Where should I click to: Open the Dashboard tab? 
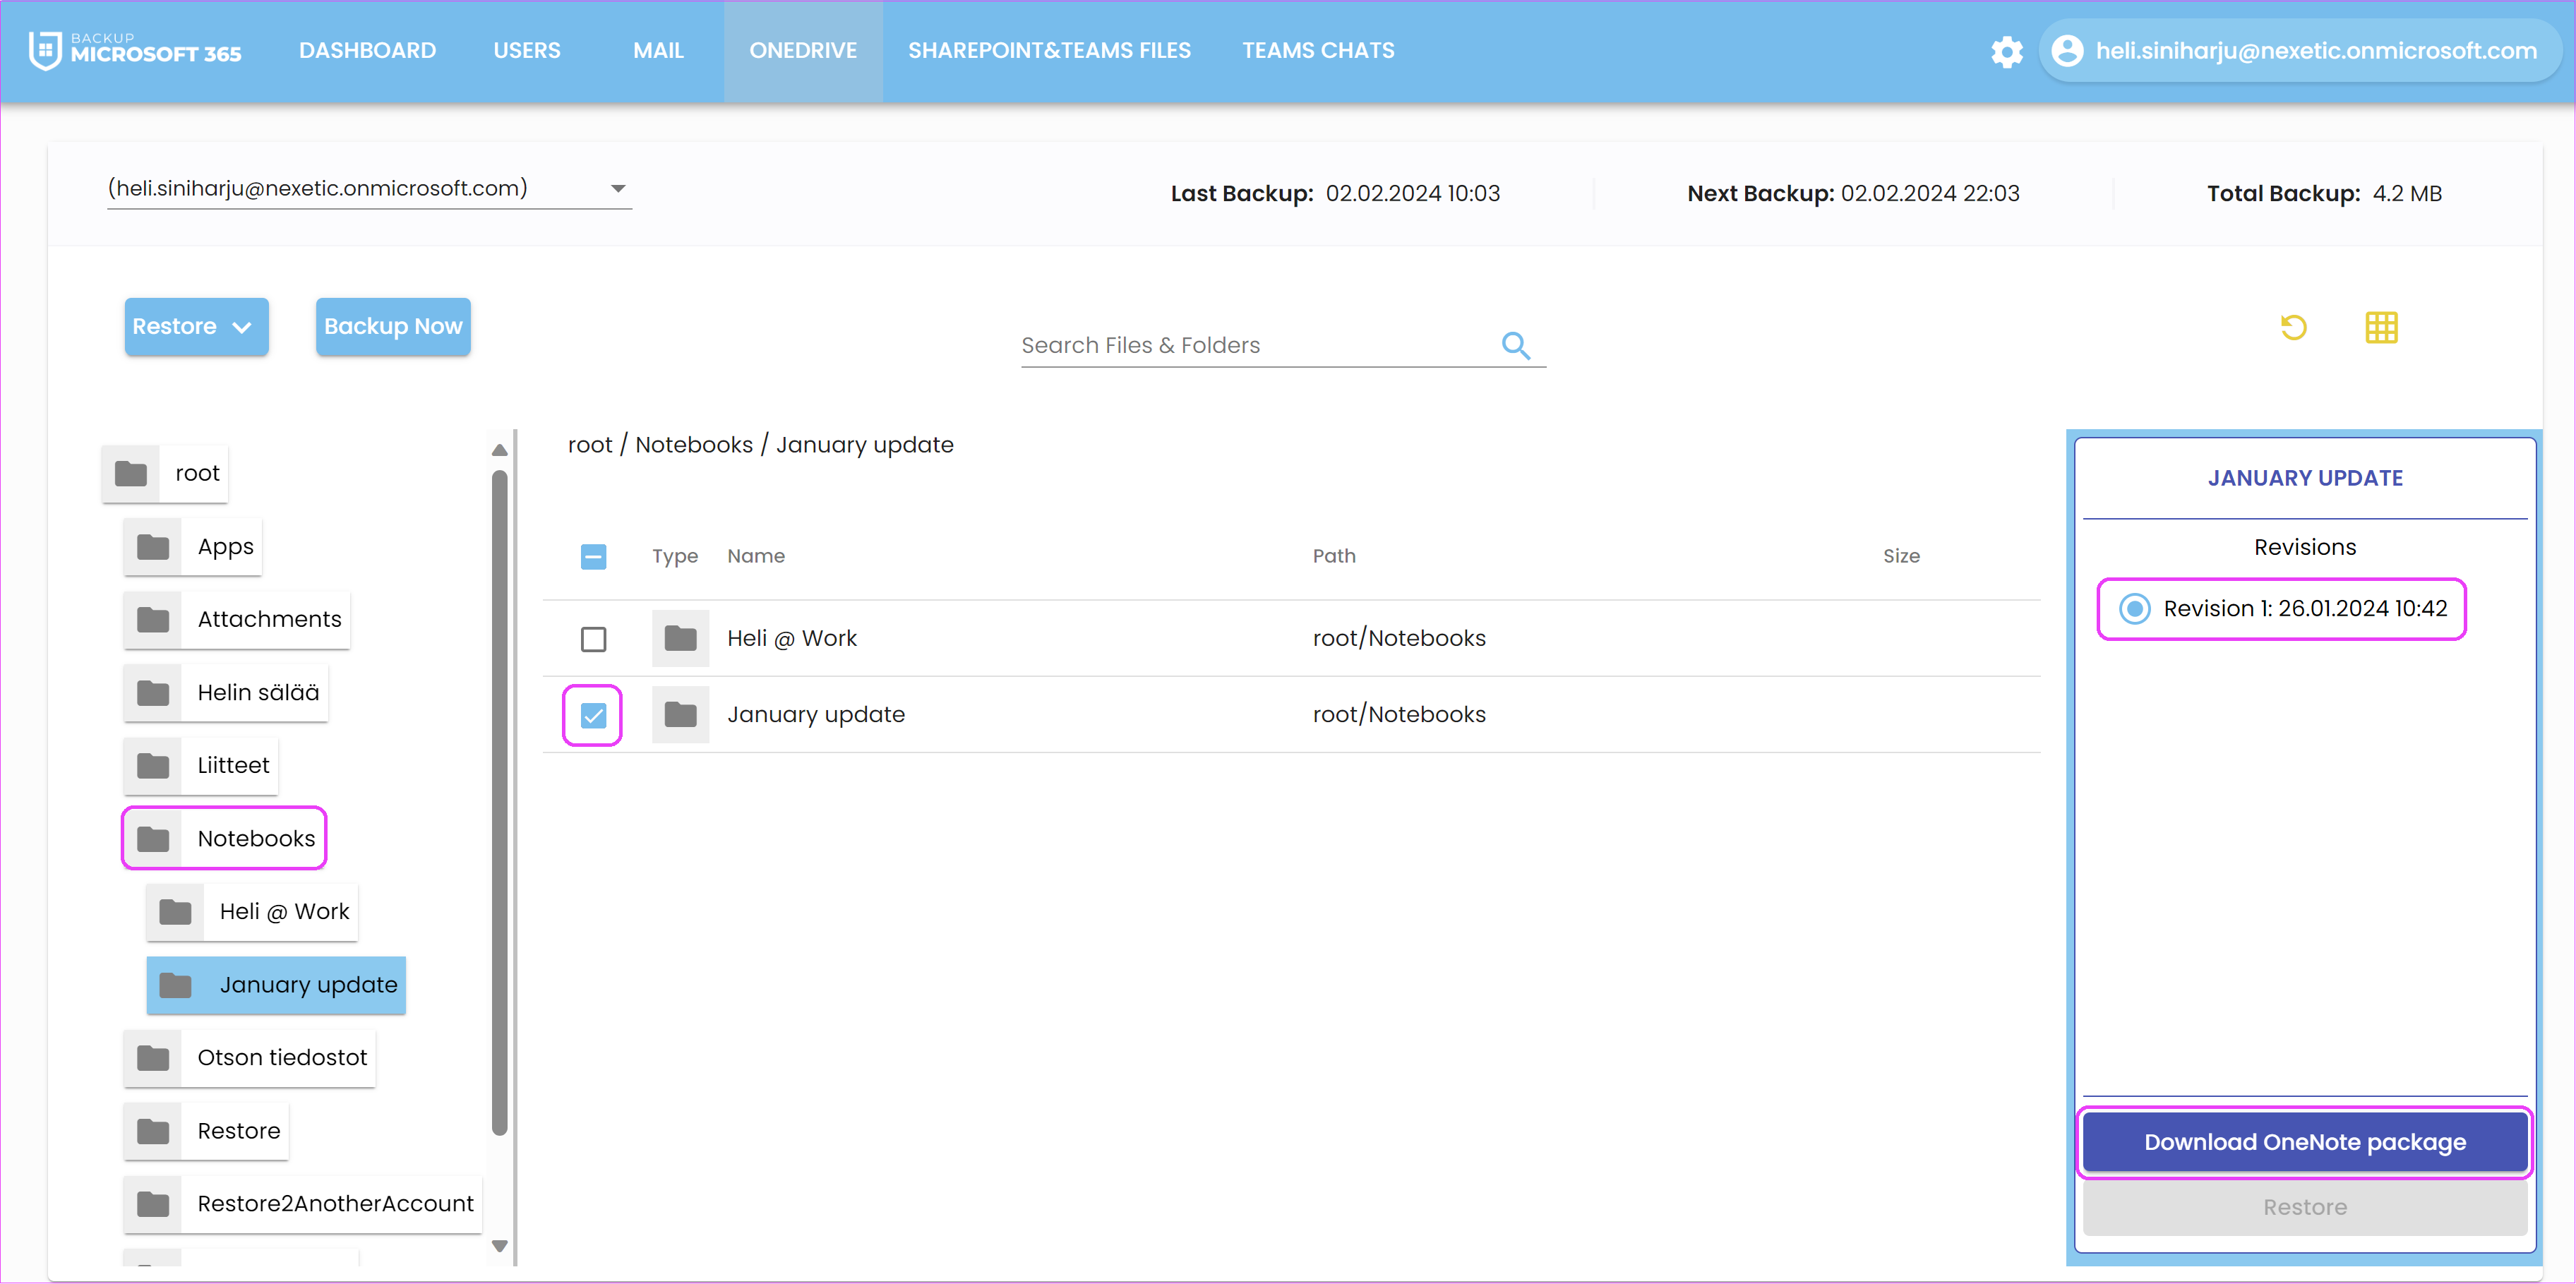(x=367, y=50)
